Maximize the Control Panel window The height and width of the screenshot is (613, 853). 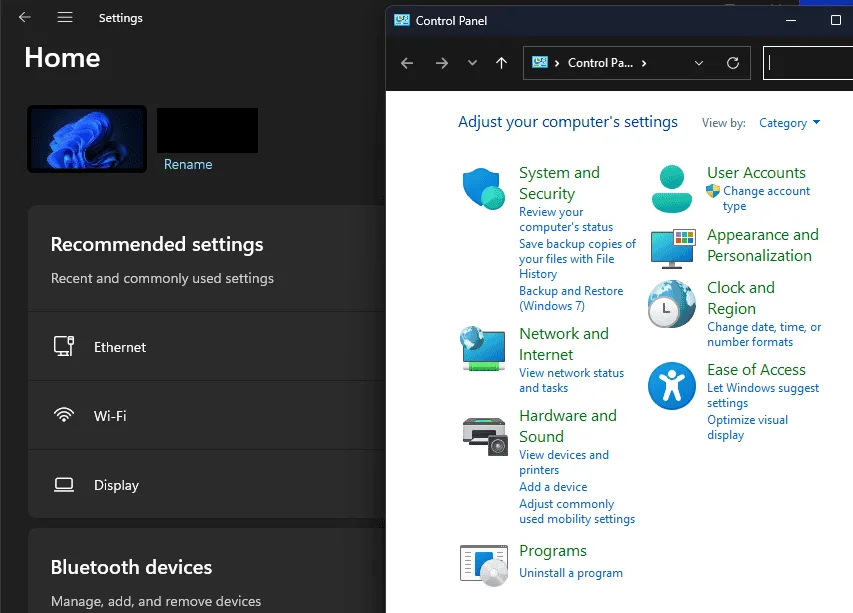point(836,20)
